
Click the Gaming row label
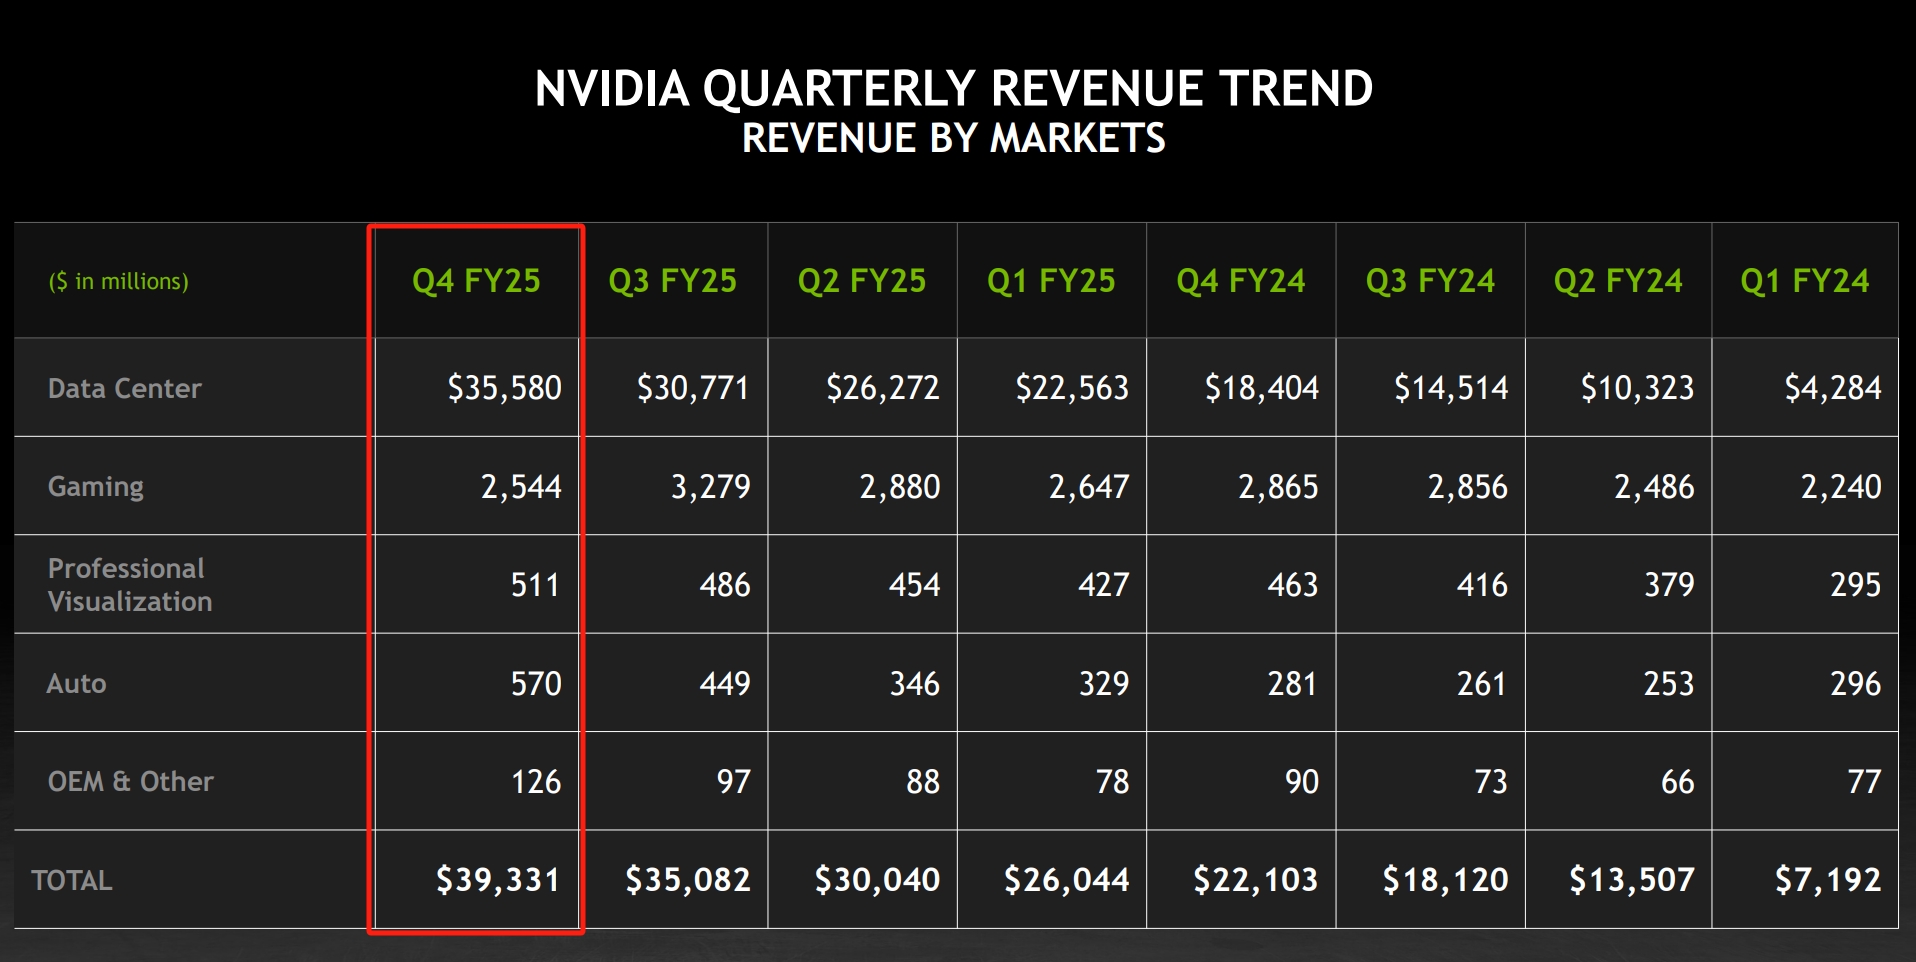(x=96, y=487)
